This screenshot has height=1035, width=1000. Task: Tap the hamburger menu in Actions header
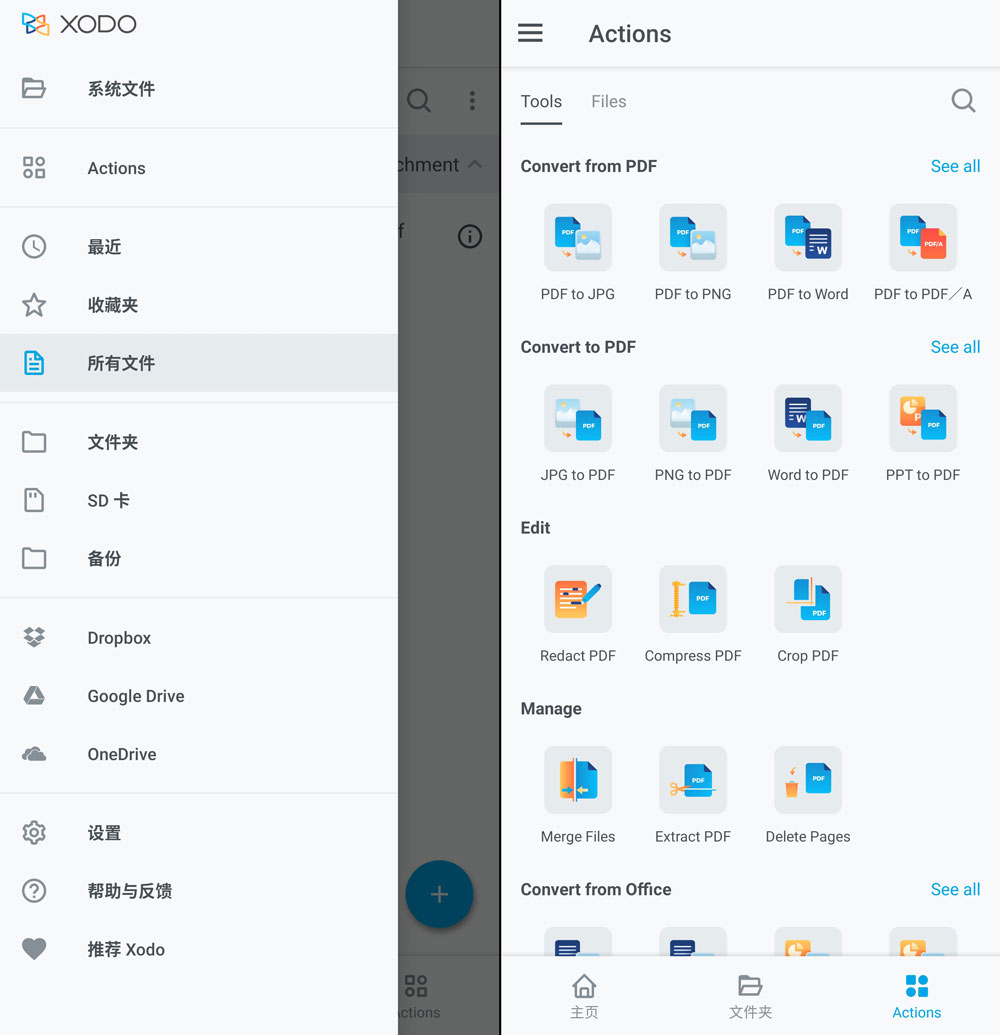(x=530, y=33)
